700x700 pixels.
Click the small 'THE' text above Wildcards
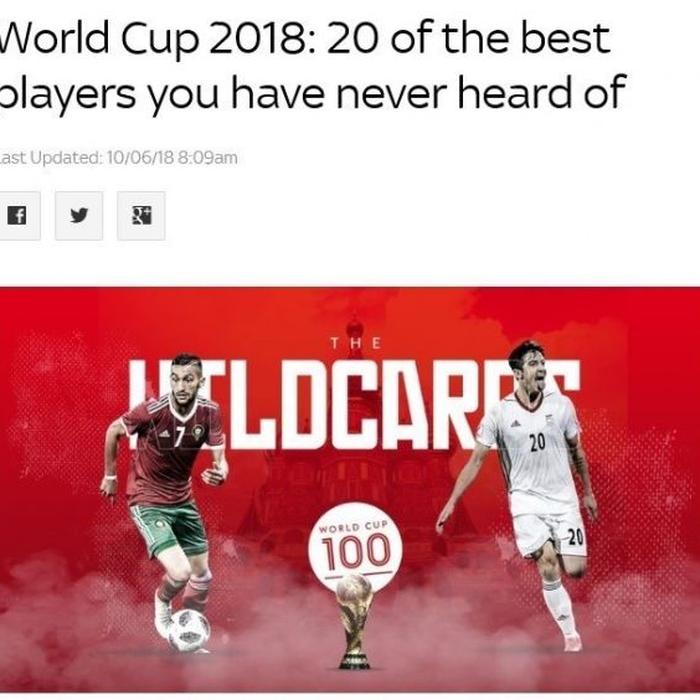click(x=356, y=343)
